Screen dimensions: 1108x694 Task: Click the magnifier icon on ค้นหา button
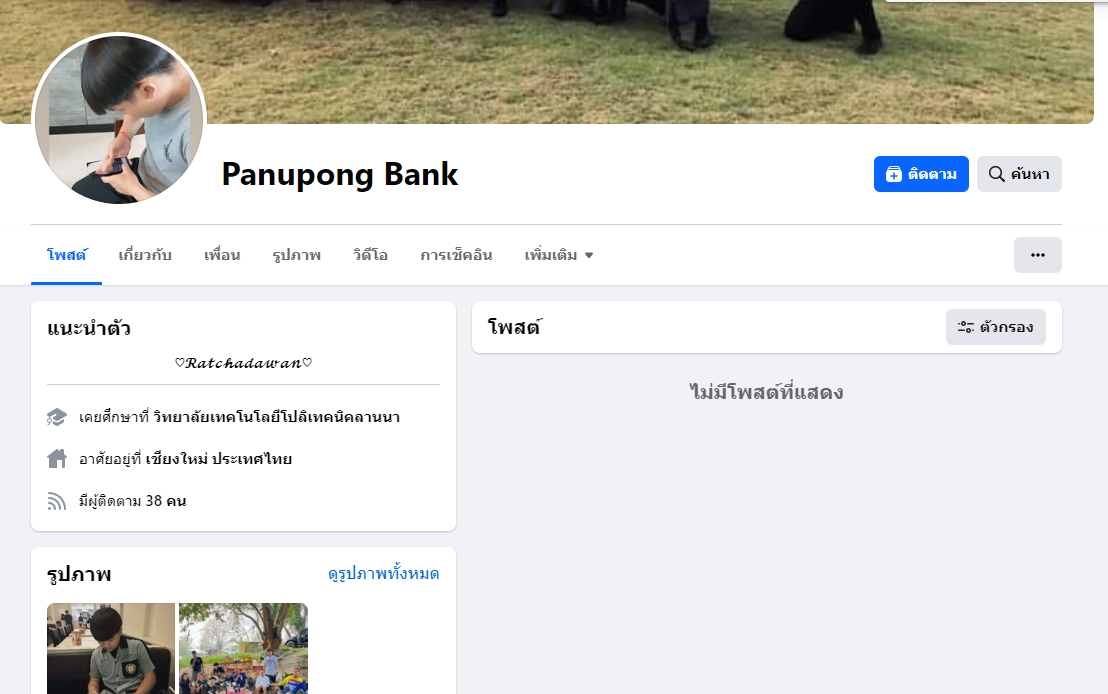pos(996,174)
